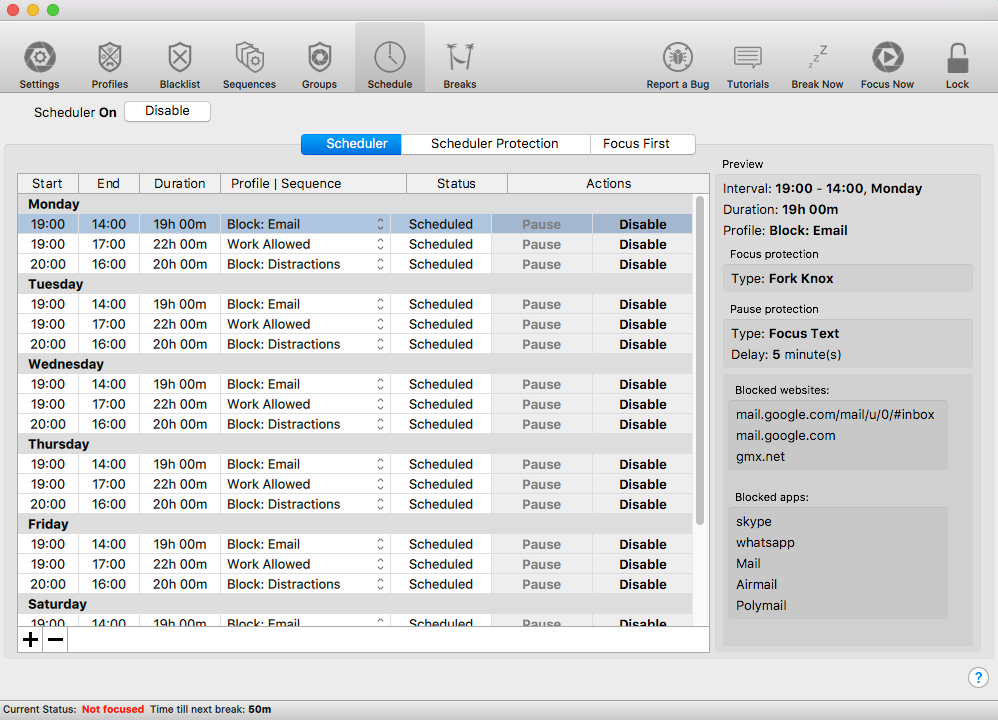Open the Sequences toolbar icon
This screenshot has width=998, height=720.
tap(250, 57)
